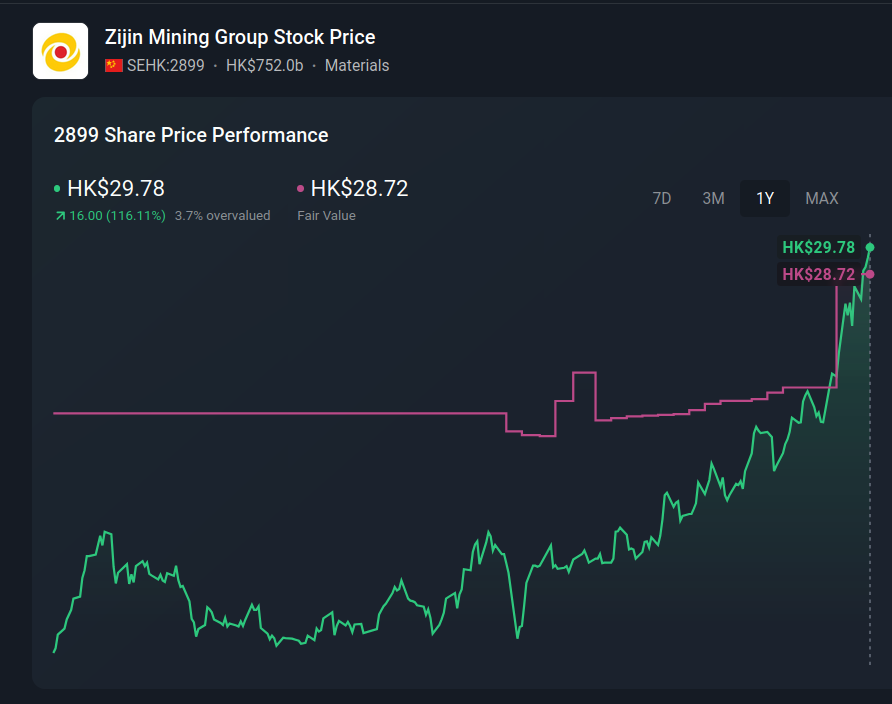Screen dimensions: 892x704
Task: Show the MAX price history
Action: pyautogui.click(x=822, y=198)
